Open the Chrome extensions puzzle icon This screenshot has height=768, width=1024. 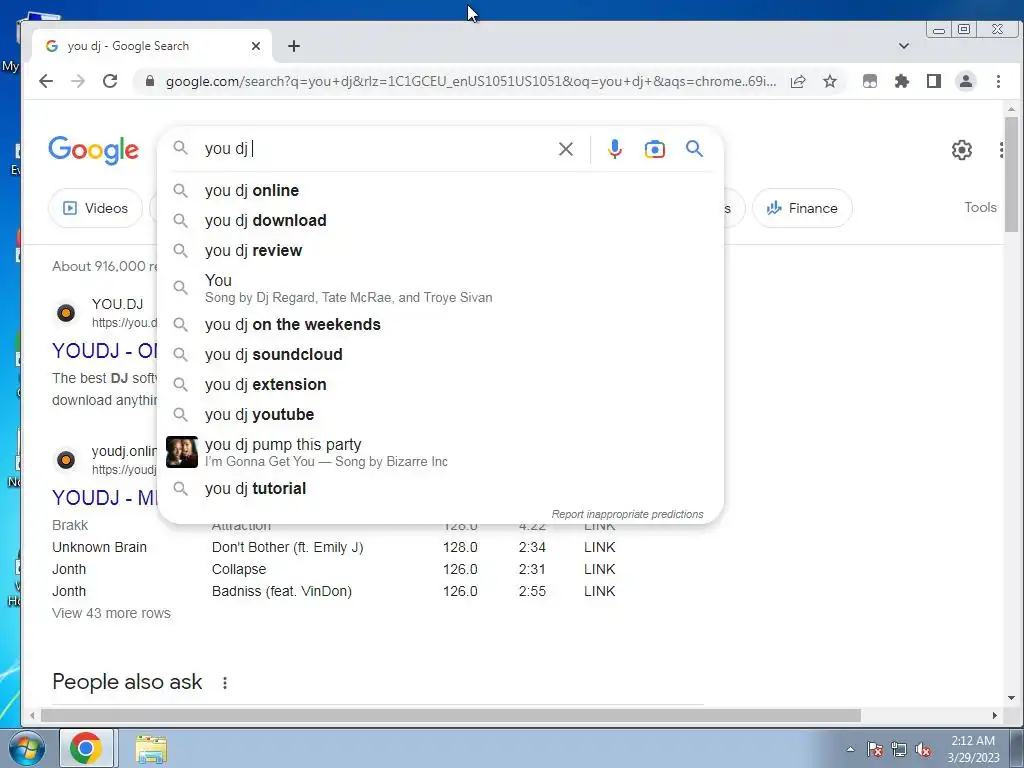click(902, 81)
